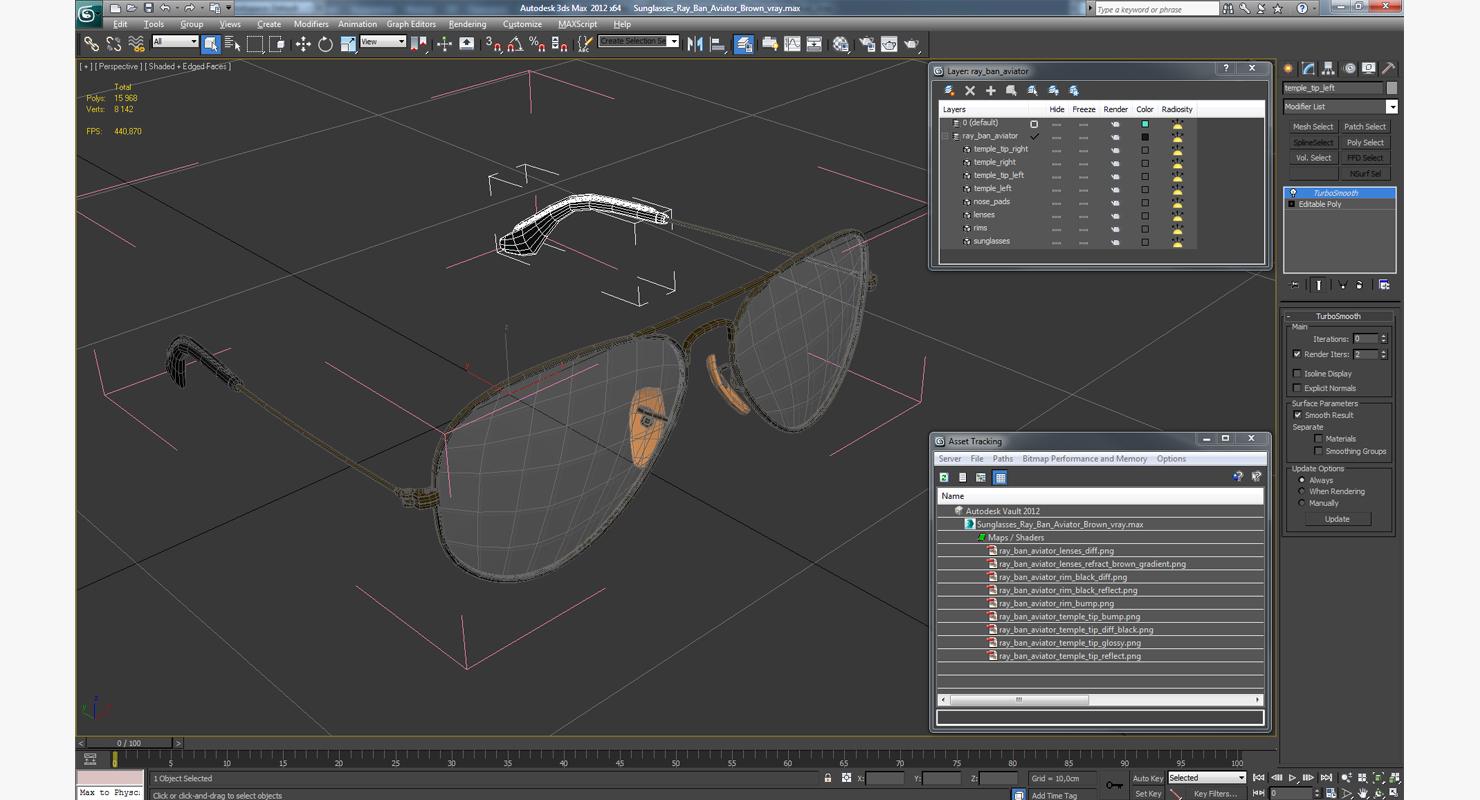Viewport: 1480px width, 800px height.
Task: Toggle the Angle Snap icon
Action: coord(515,44)
